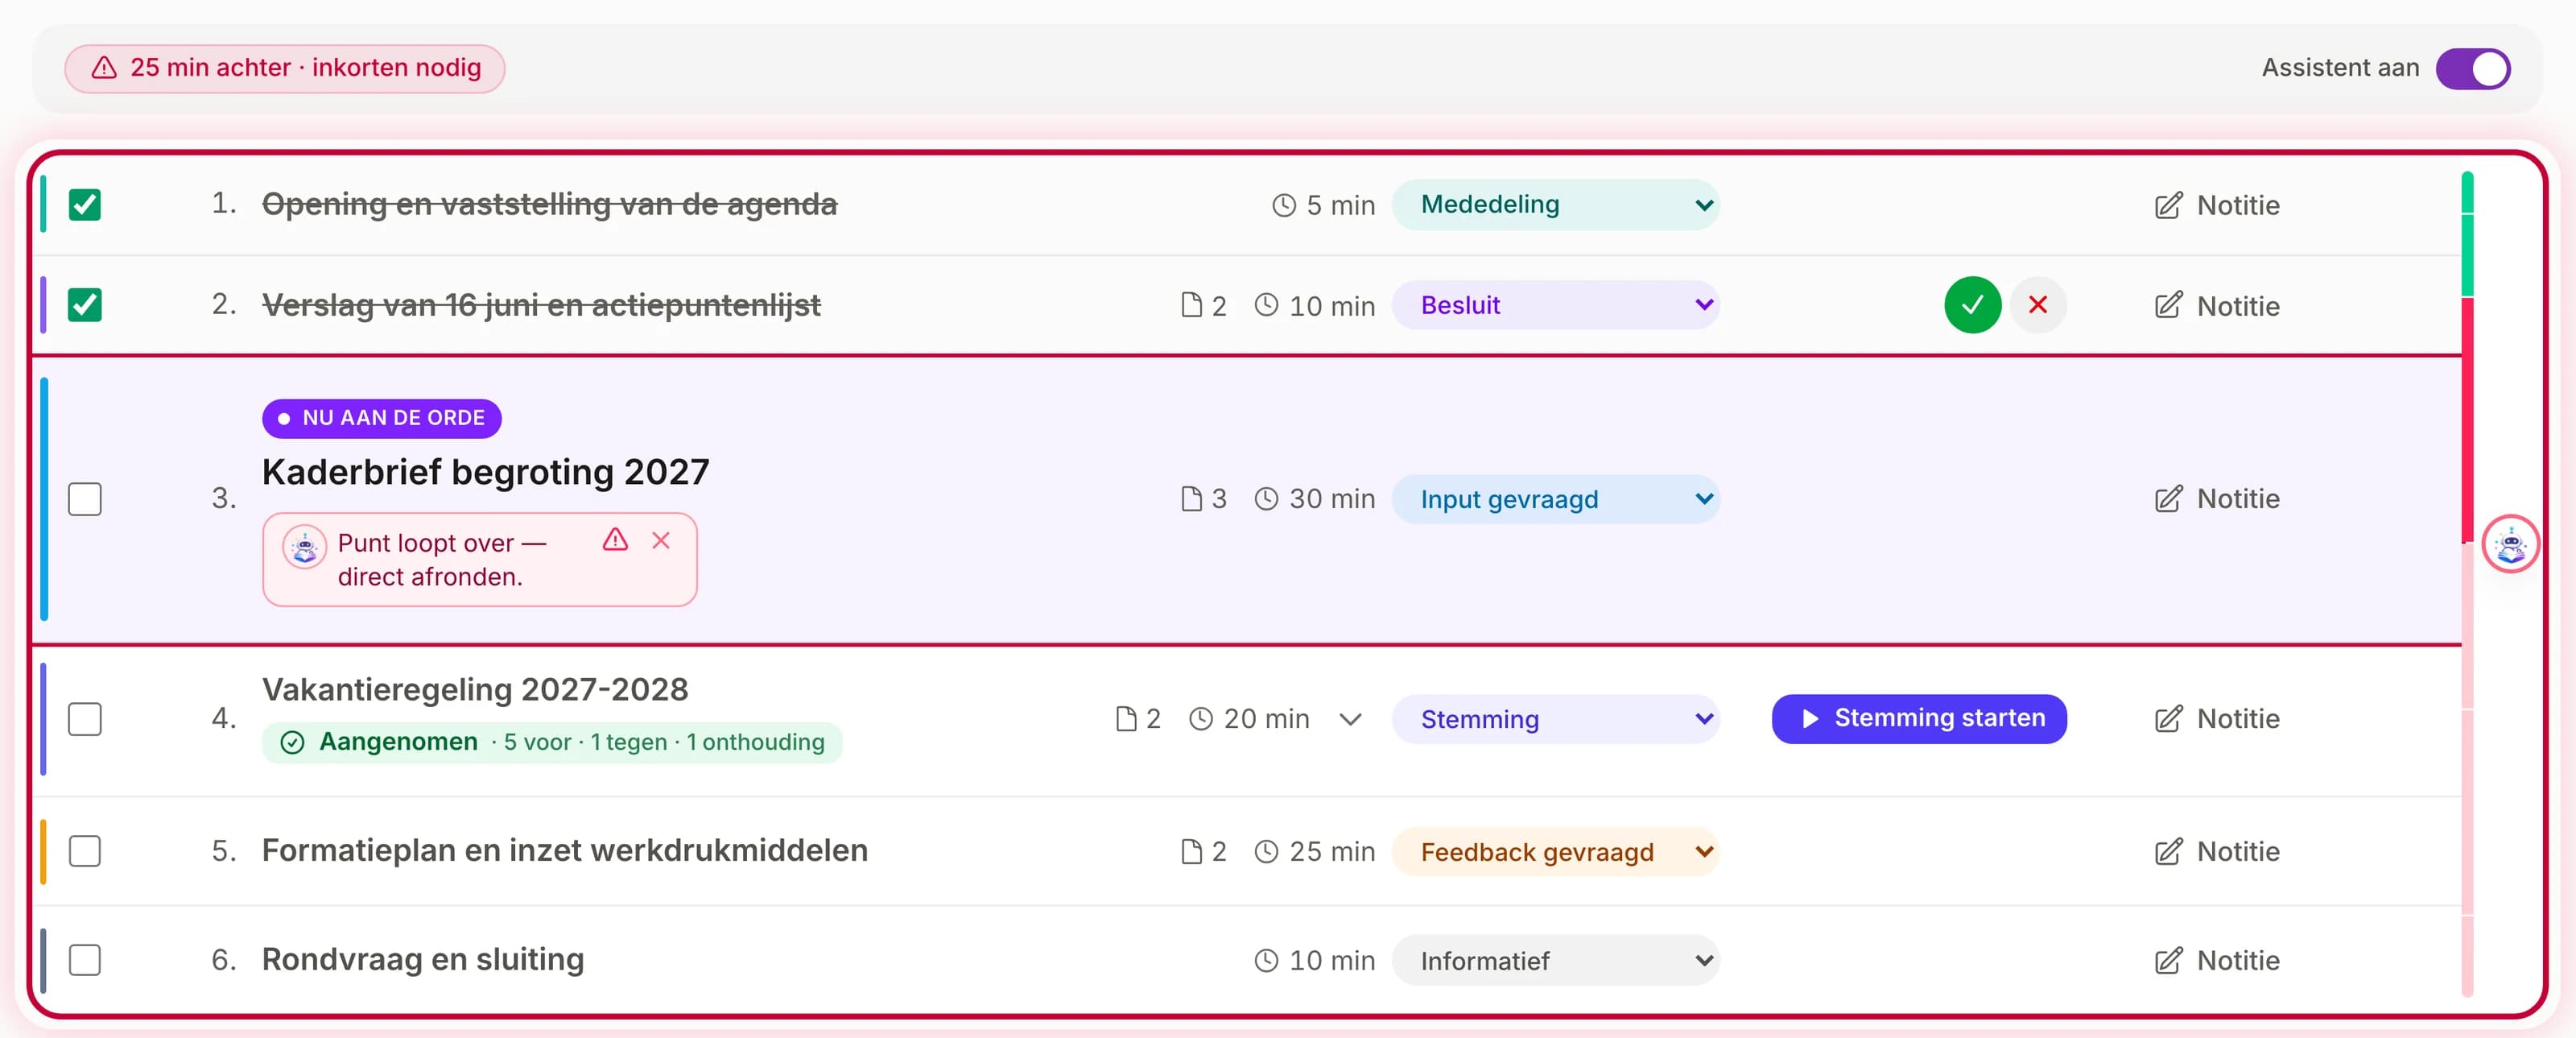The image size is (2576, 1038).
Task: Open the Stemming type dropdown
Action: (x=1555, y=719)
